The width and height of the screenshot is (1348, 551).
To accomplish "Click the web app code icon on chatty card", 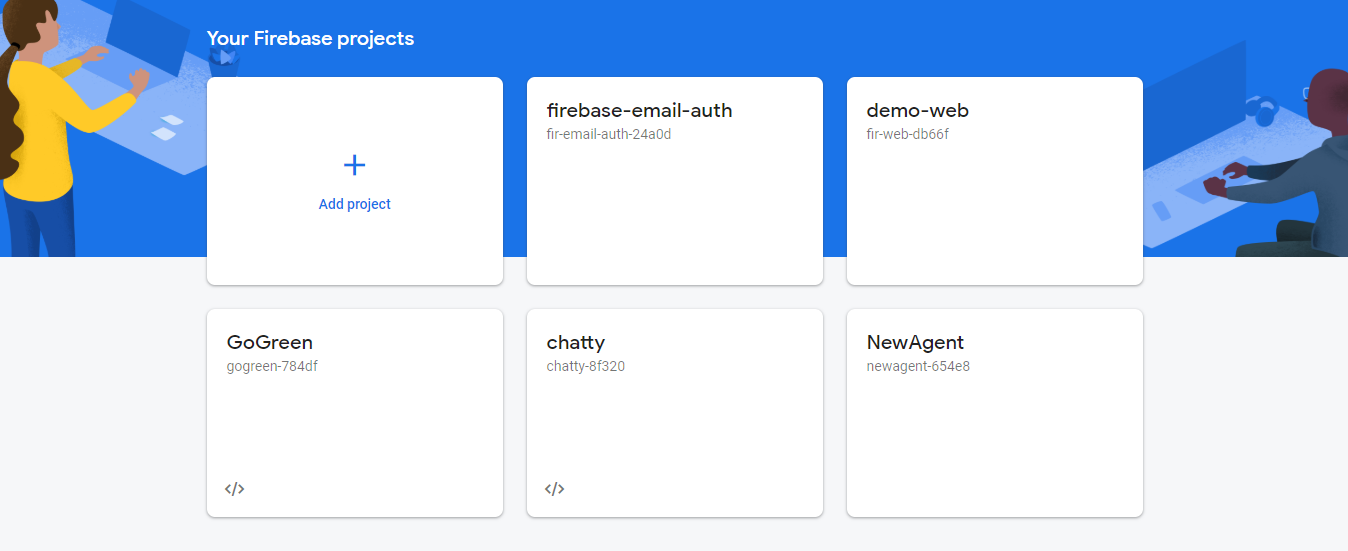I will (555, 489).
